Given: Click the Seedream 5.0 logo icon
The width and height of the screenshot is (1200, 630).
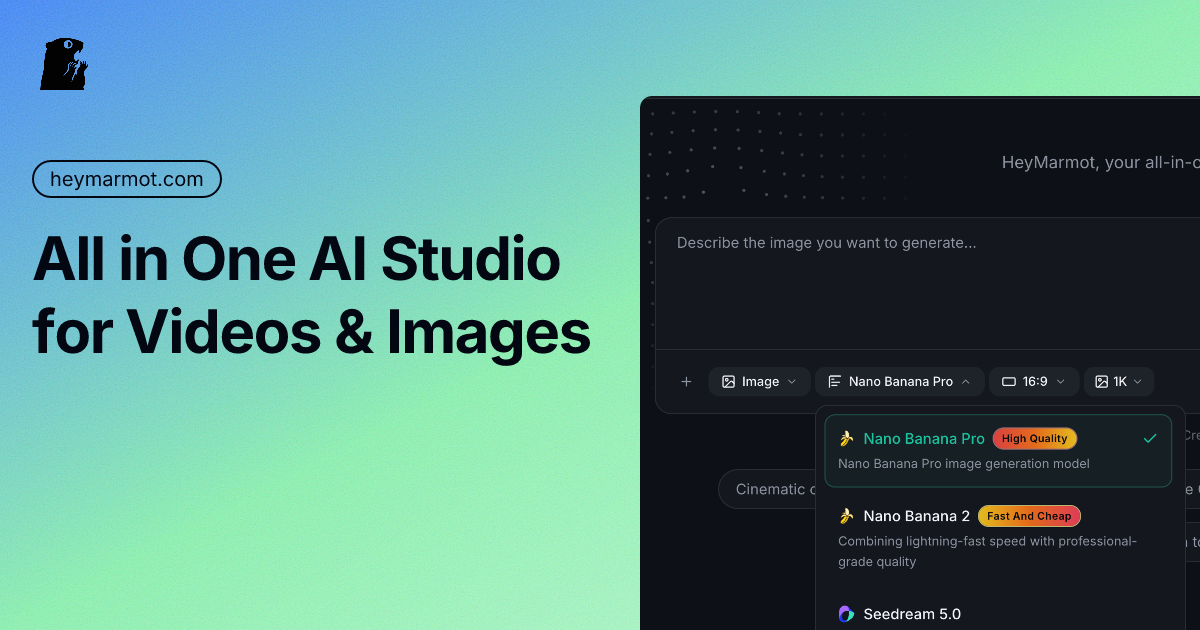Looking at the screenshot, I should [846, 614].
